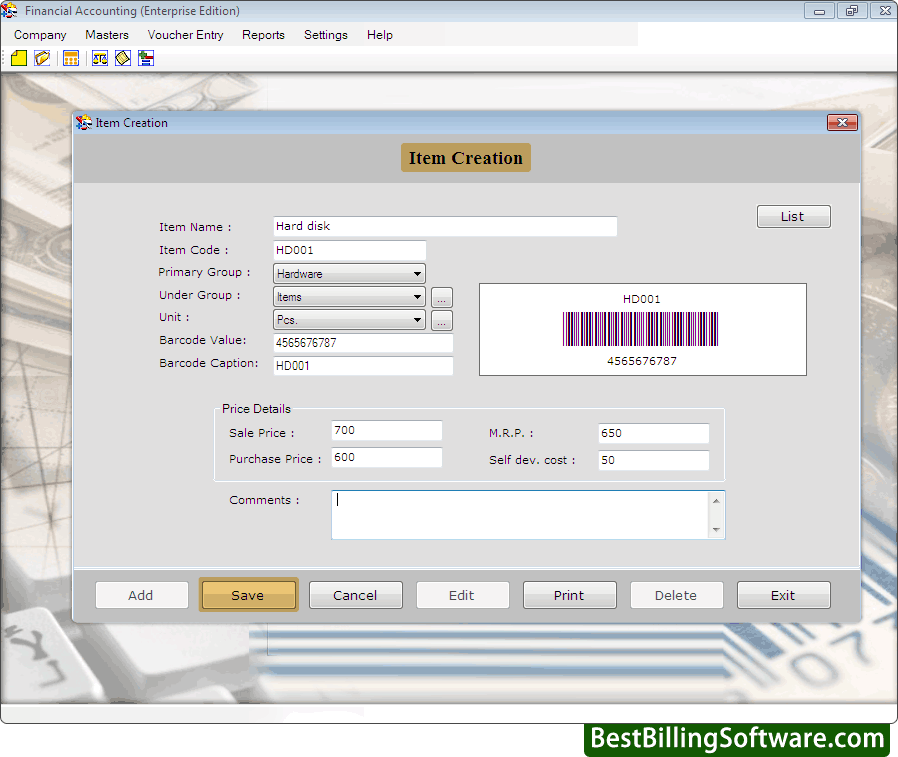The width and height of the screenshot is (898, 757).
Task: Click the M.R.P. field
Action: (x=653, y=433)
